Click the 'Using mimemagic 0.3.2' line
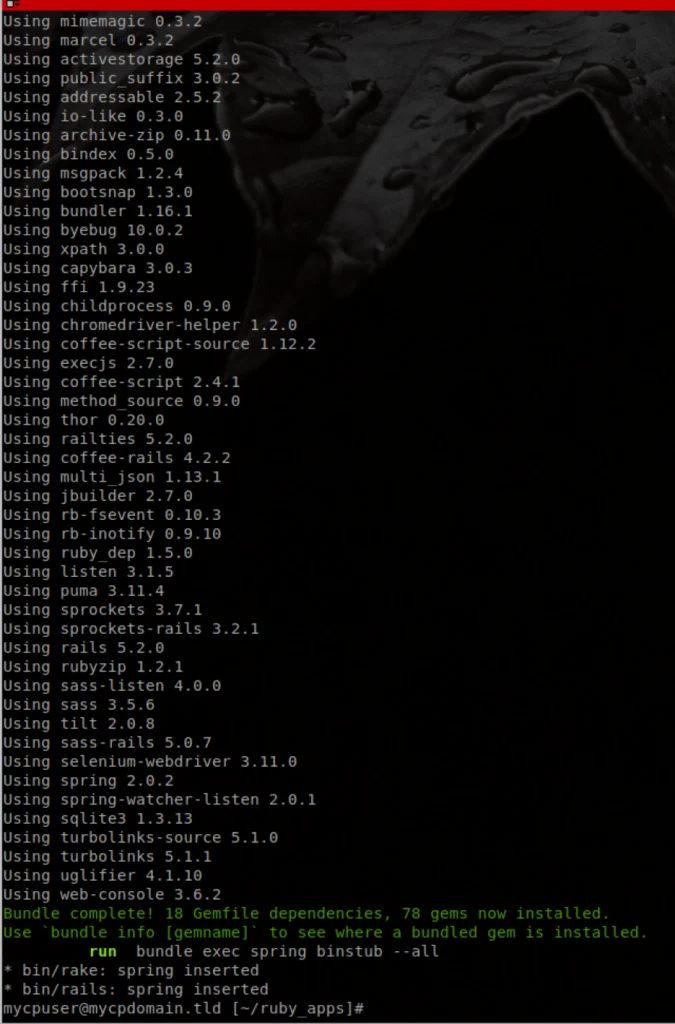This screenshot has width=675, height=1024. click(x=102, y=22)
